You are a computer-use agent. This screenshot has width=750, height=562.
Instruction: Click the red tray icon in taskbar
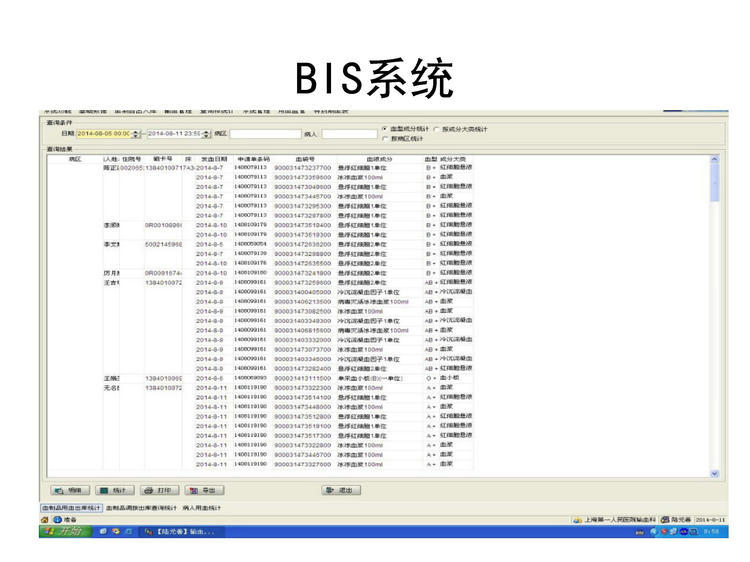[x=664, y=531]
